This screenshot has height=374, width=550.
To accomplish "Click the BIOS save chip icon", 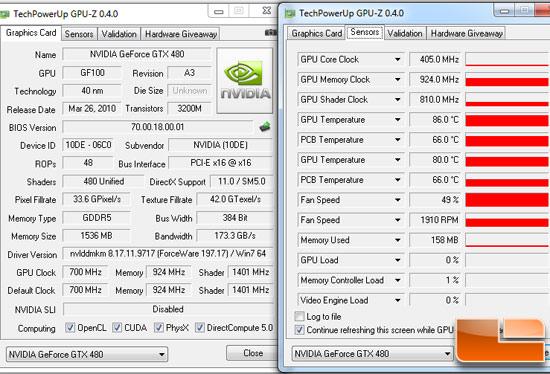I will point(265,127).
